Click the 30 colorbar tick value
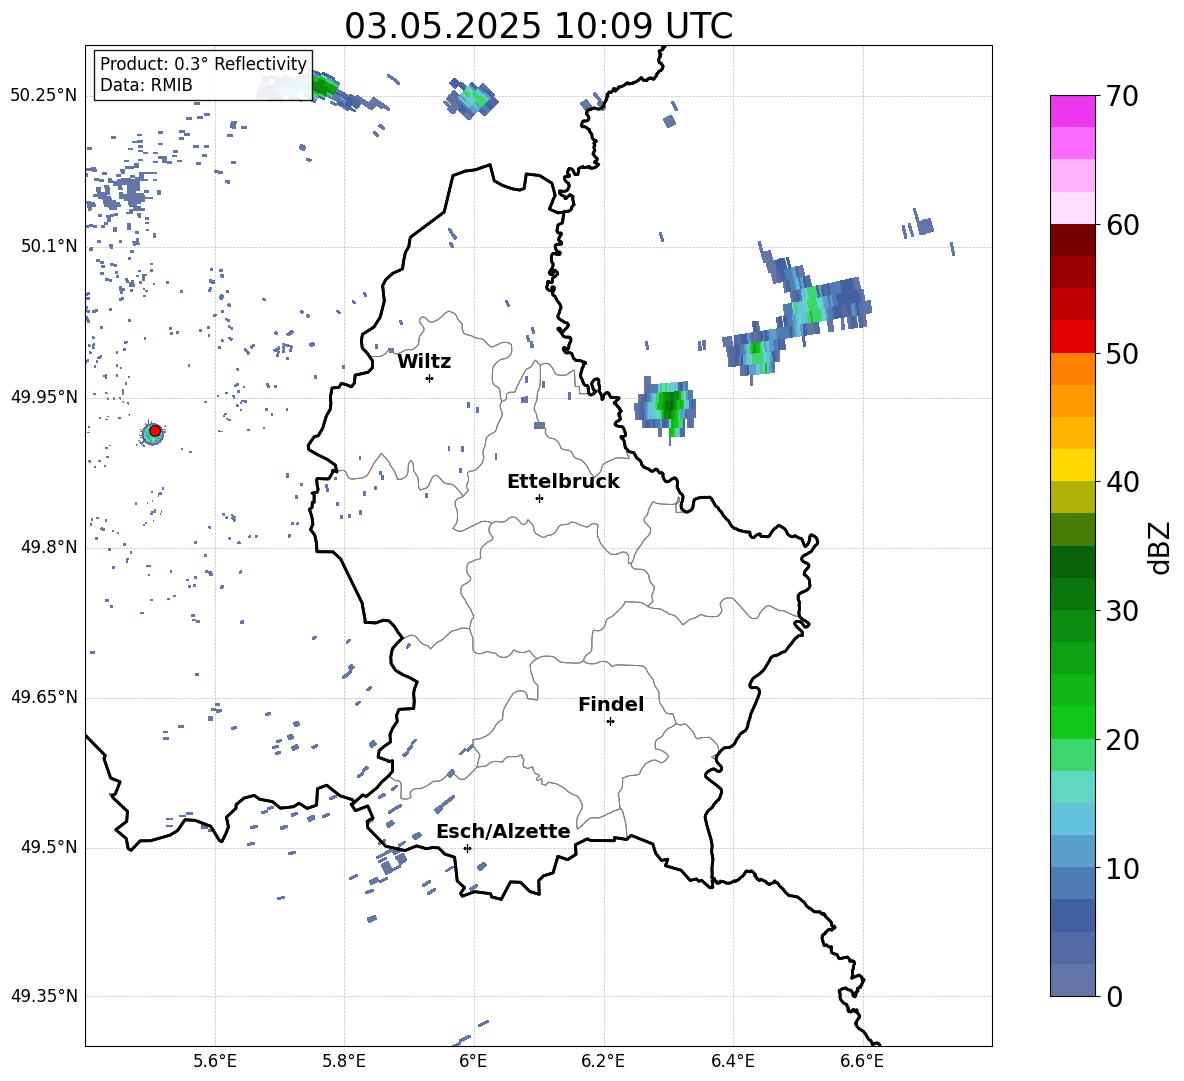The image size is (1184, 1081). 1122,611
